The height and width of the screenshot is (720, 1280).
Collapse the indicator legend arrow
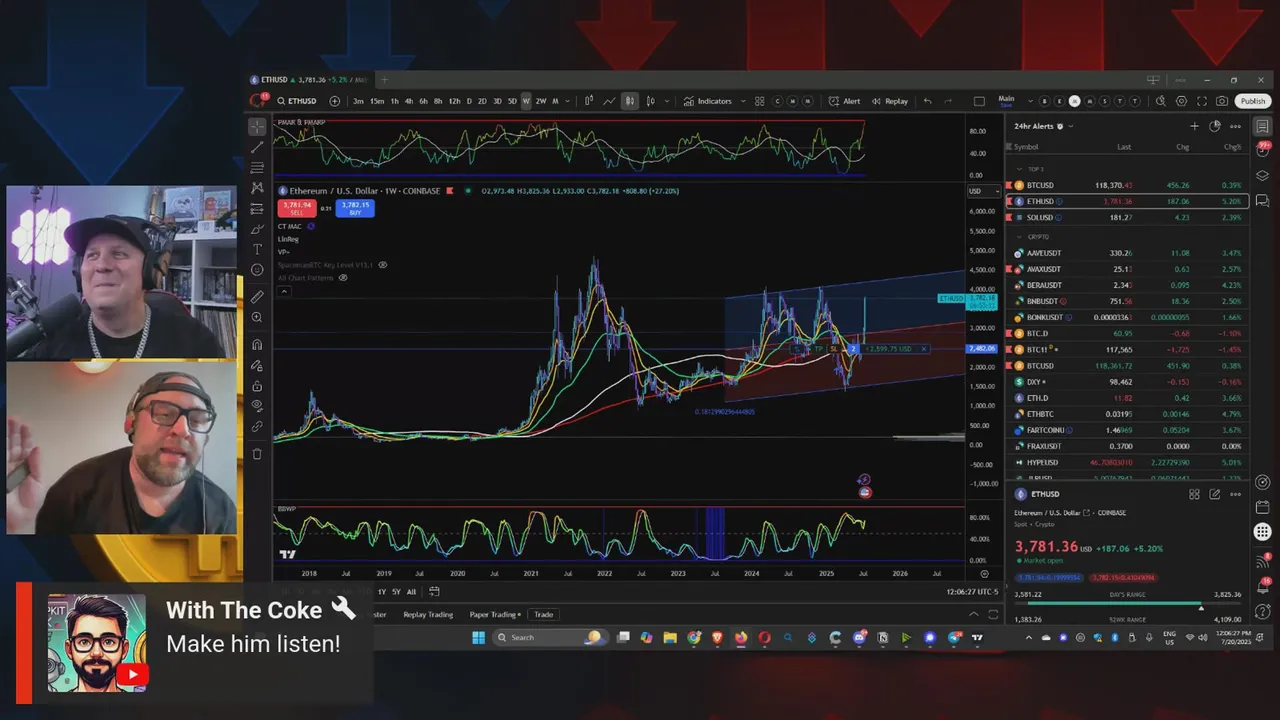tap(284, 292)
